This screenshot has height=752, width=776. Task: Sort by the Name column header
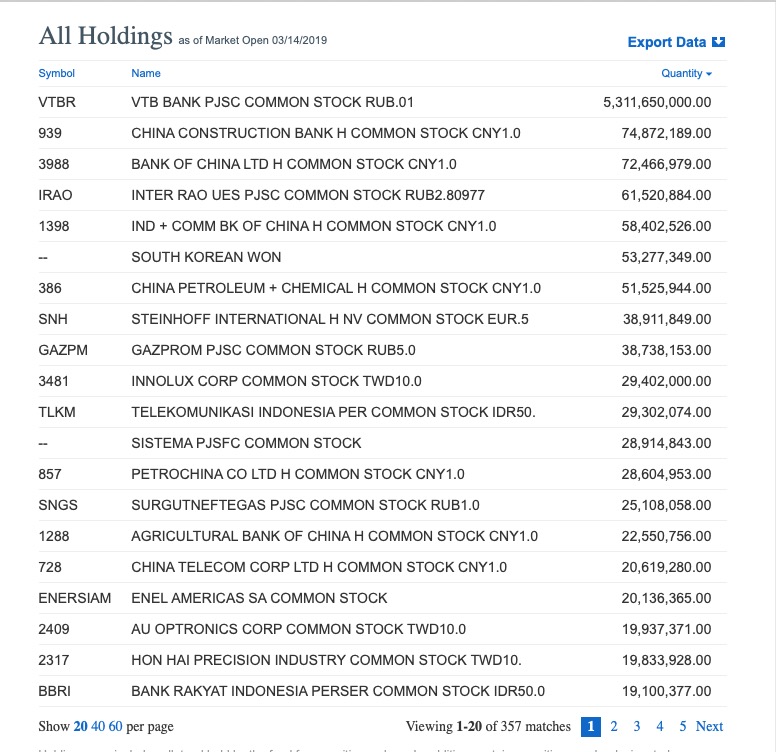tap(146, 73)
